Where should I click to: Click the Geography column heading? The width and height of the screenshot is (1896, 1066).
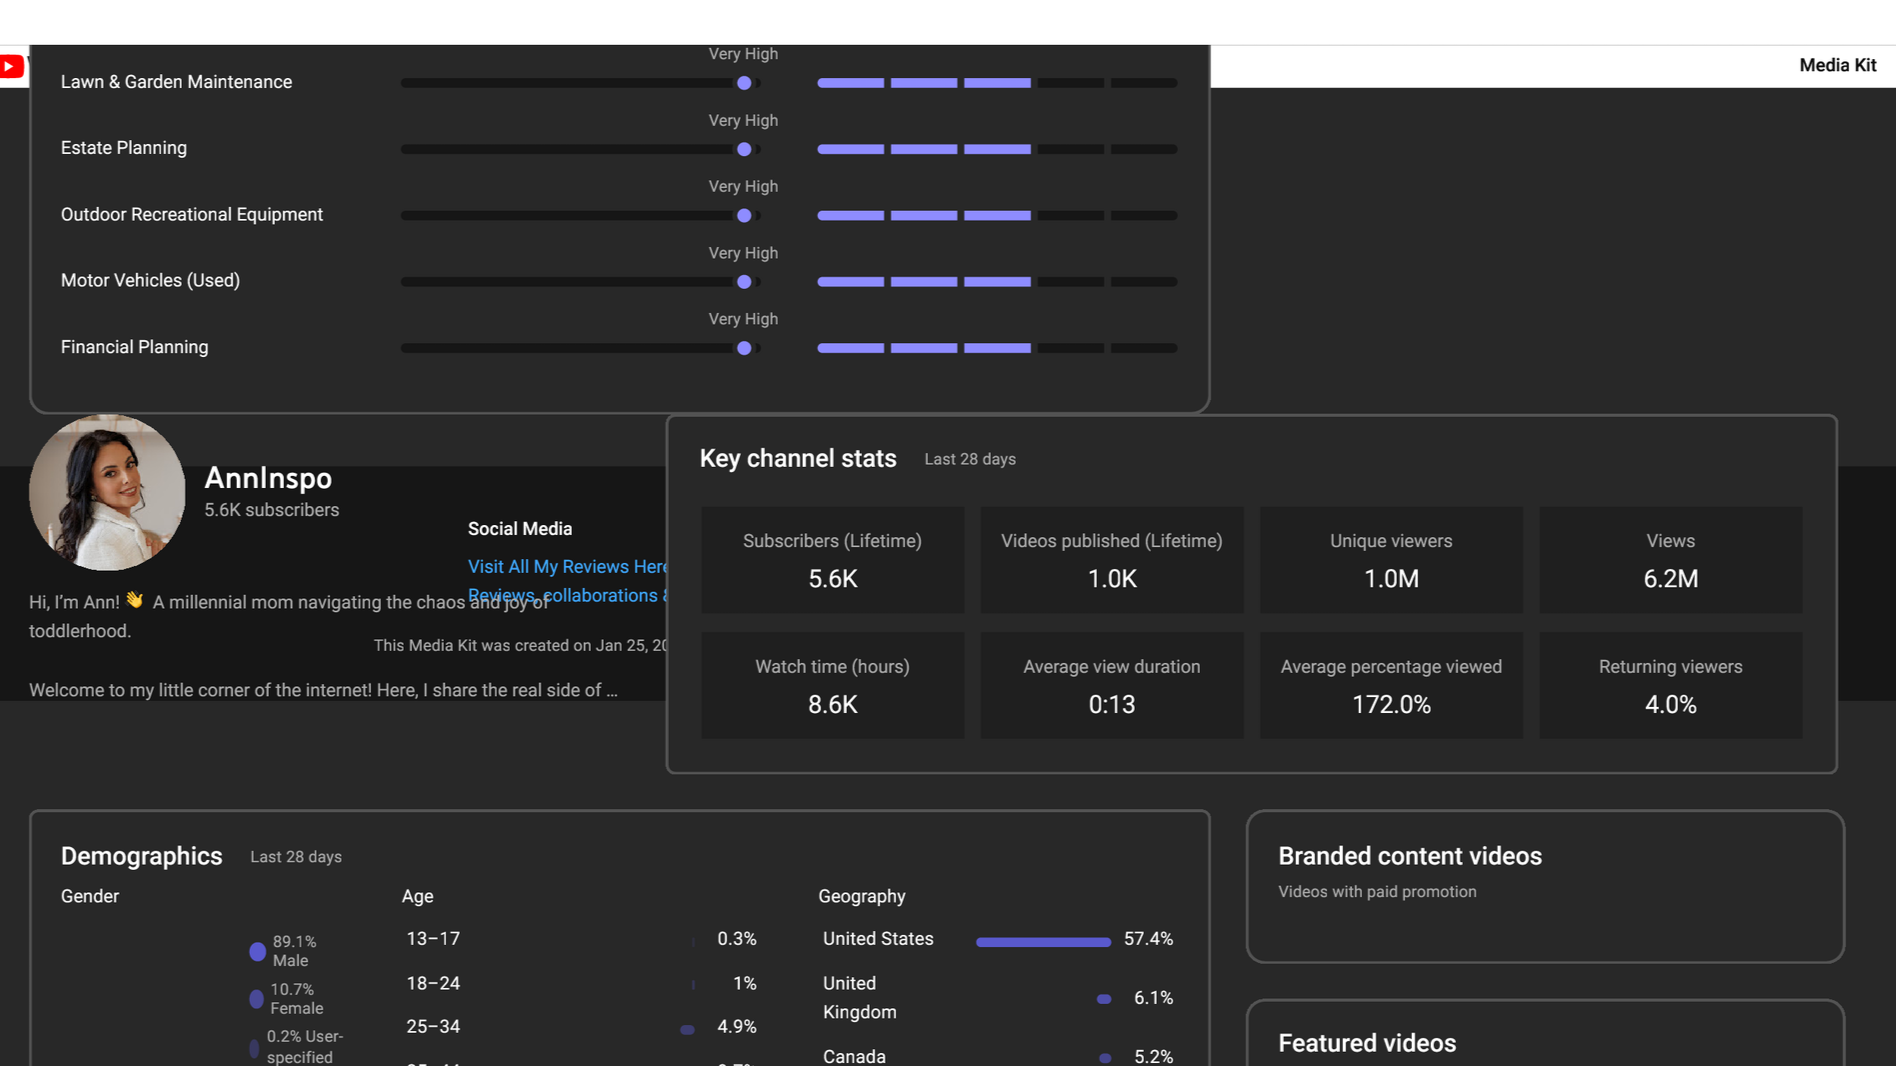click(862, 897)
